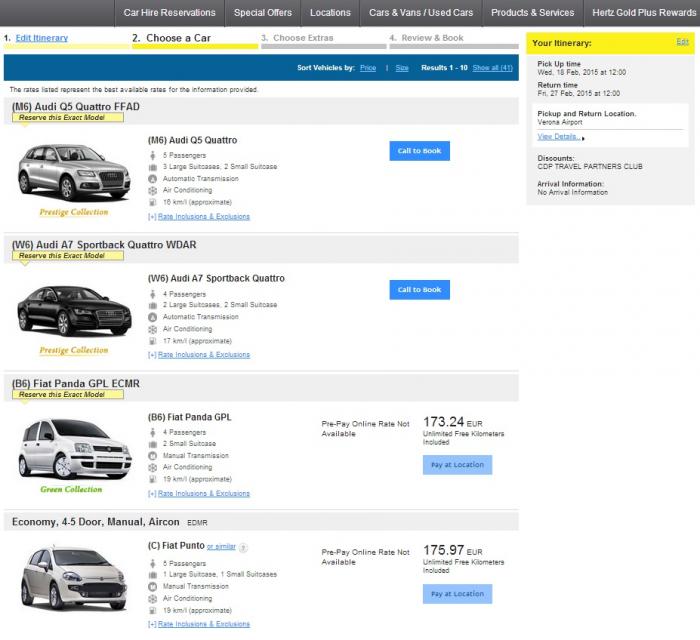700x640 pixels.
Task: Click air conditioning icon for Fiat Panda
Action: click(x=153, y=467)
